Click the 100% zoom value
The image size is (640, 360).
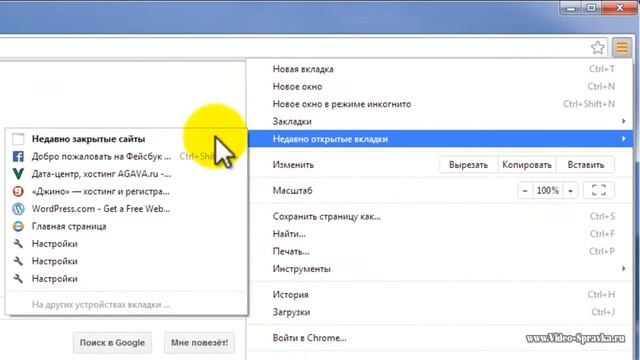tap(548, 191)
